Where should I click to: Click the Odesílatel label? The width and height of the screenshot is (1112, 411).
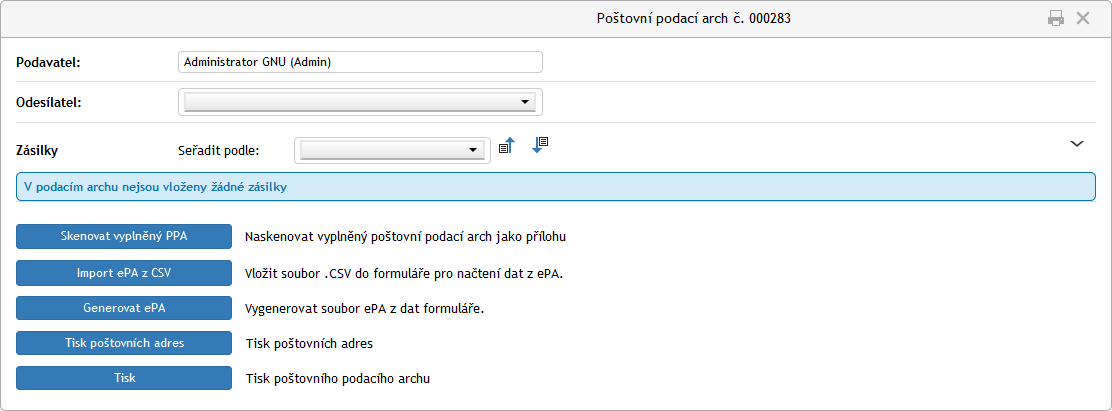coord(49,102)
